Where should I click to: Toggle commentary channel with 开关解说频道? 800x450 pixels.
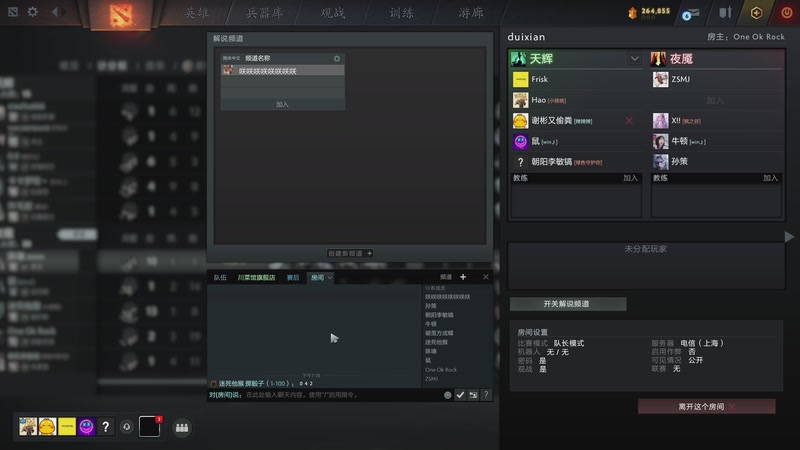click(x=568, y=304)
